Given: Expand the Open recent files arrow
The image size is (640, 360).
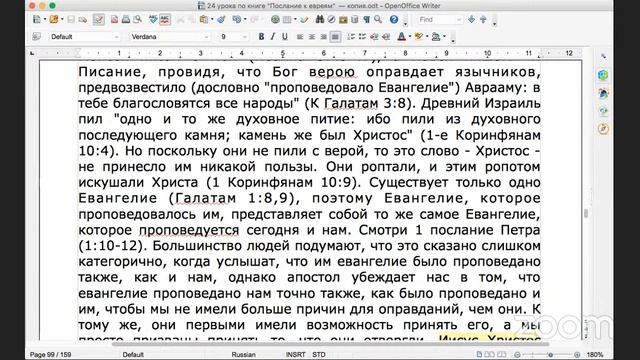Looking at the screenshot, I should [61, 19].
